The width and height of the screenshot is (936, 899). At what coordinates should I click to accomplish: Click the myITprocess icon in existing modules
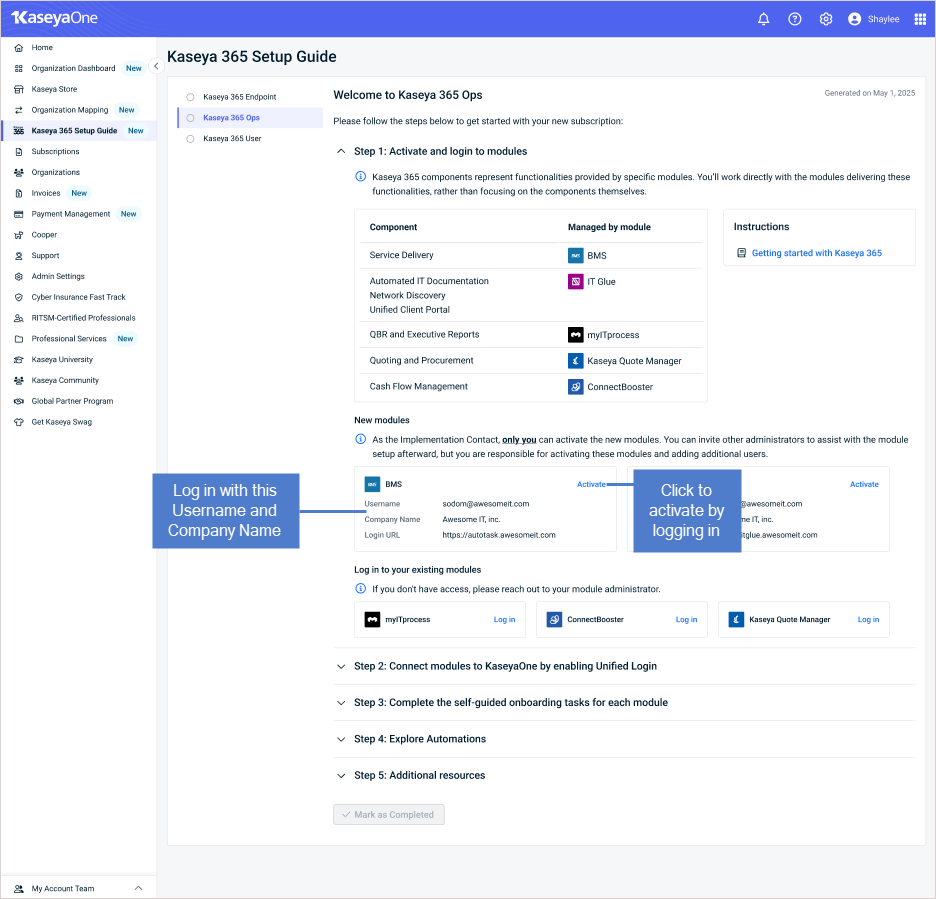pos(372,620)
